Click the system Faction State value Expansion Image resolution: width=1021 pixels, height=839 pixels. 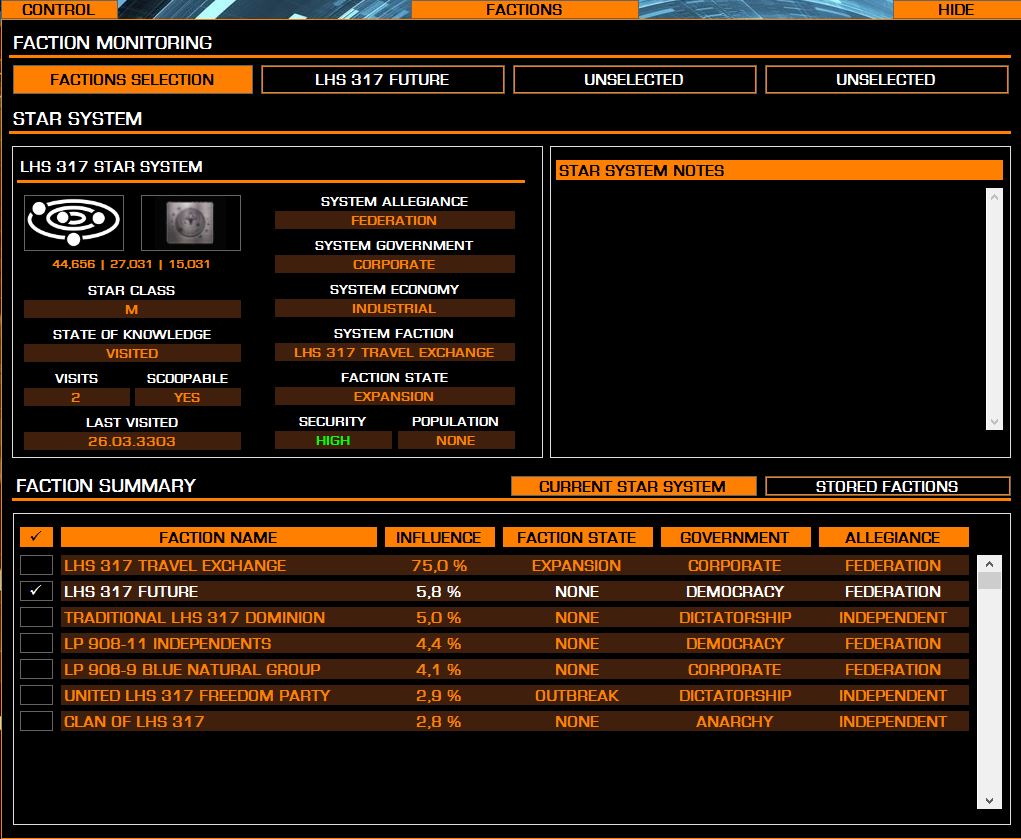tap(395, 396)
